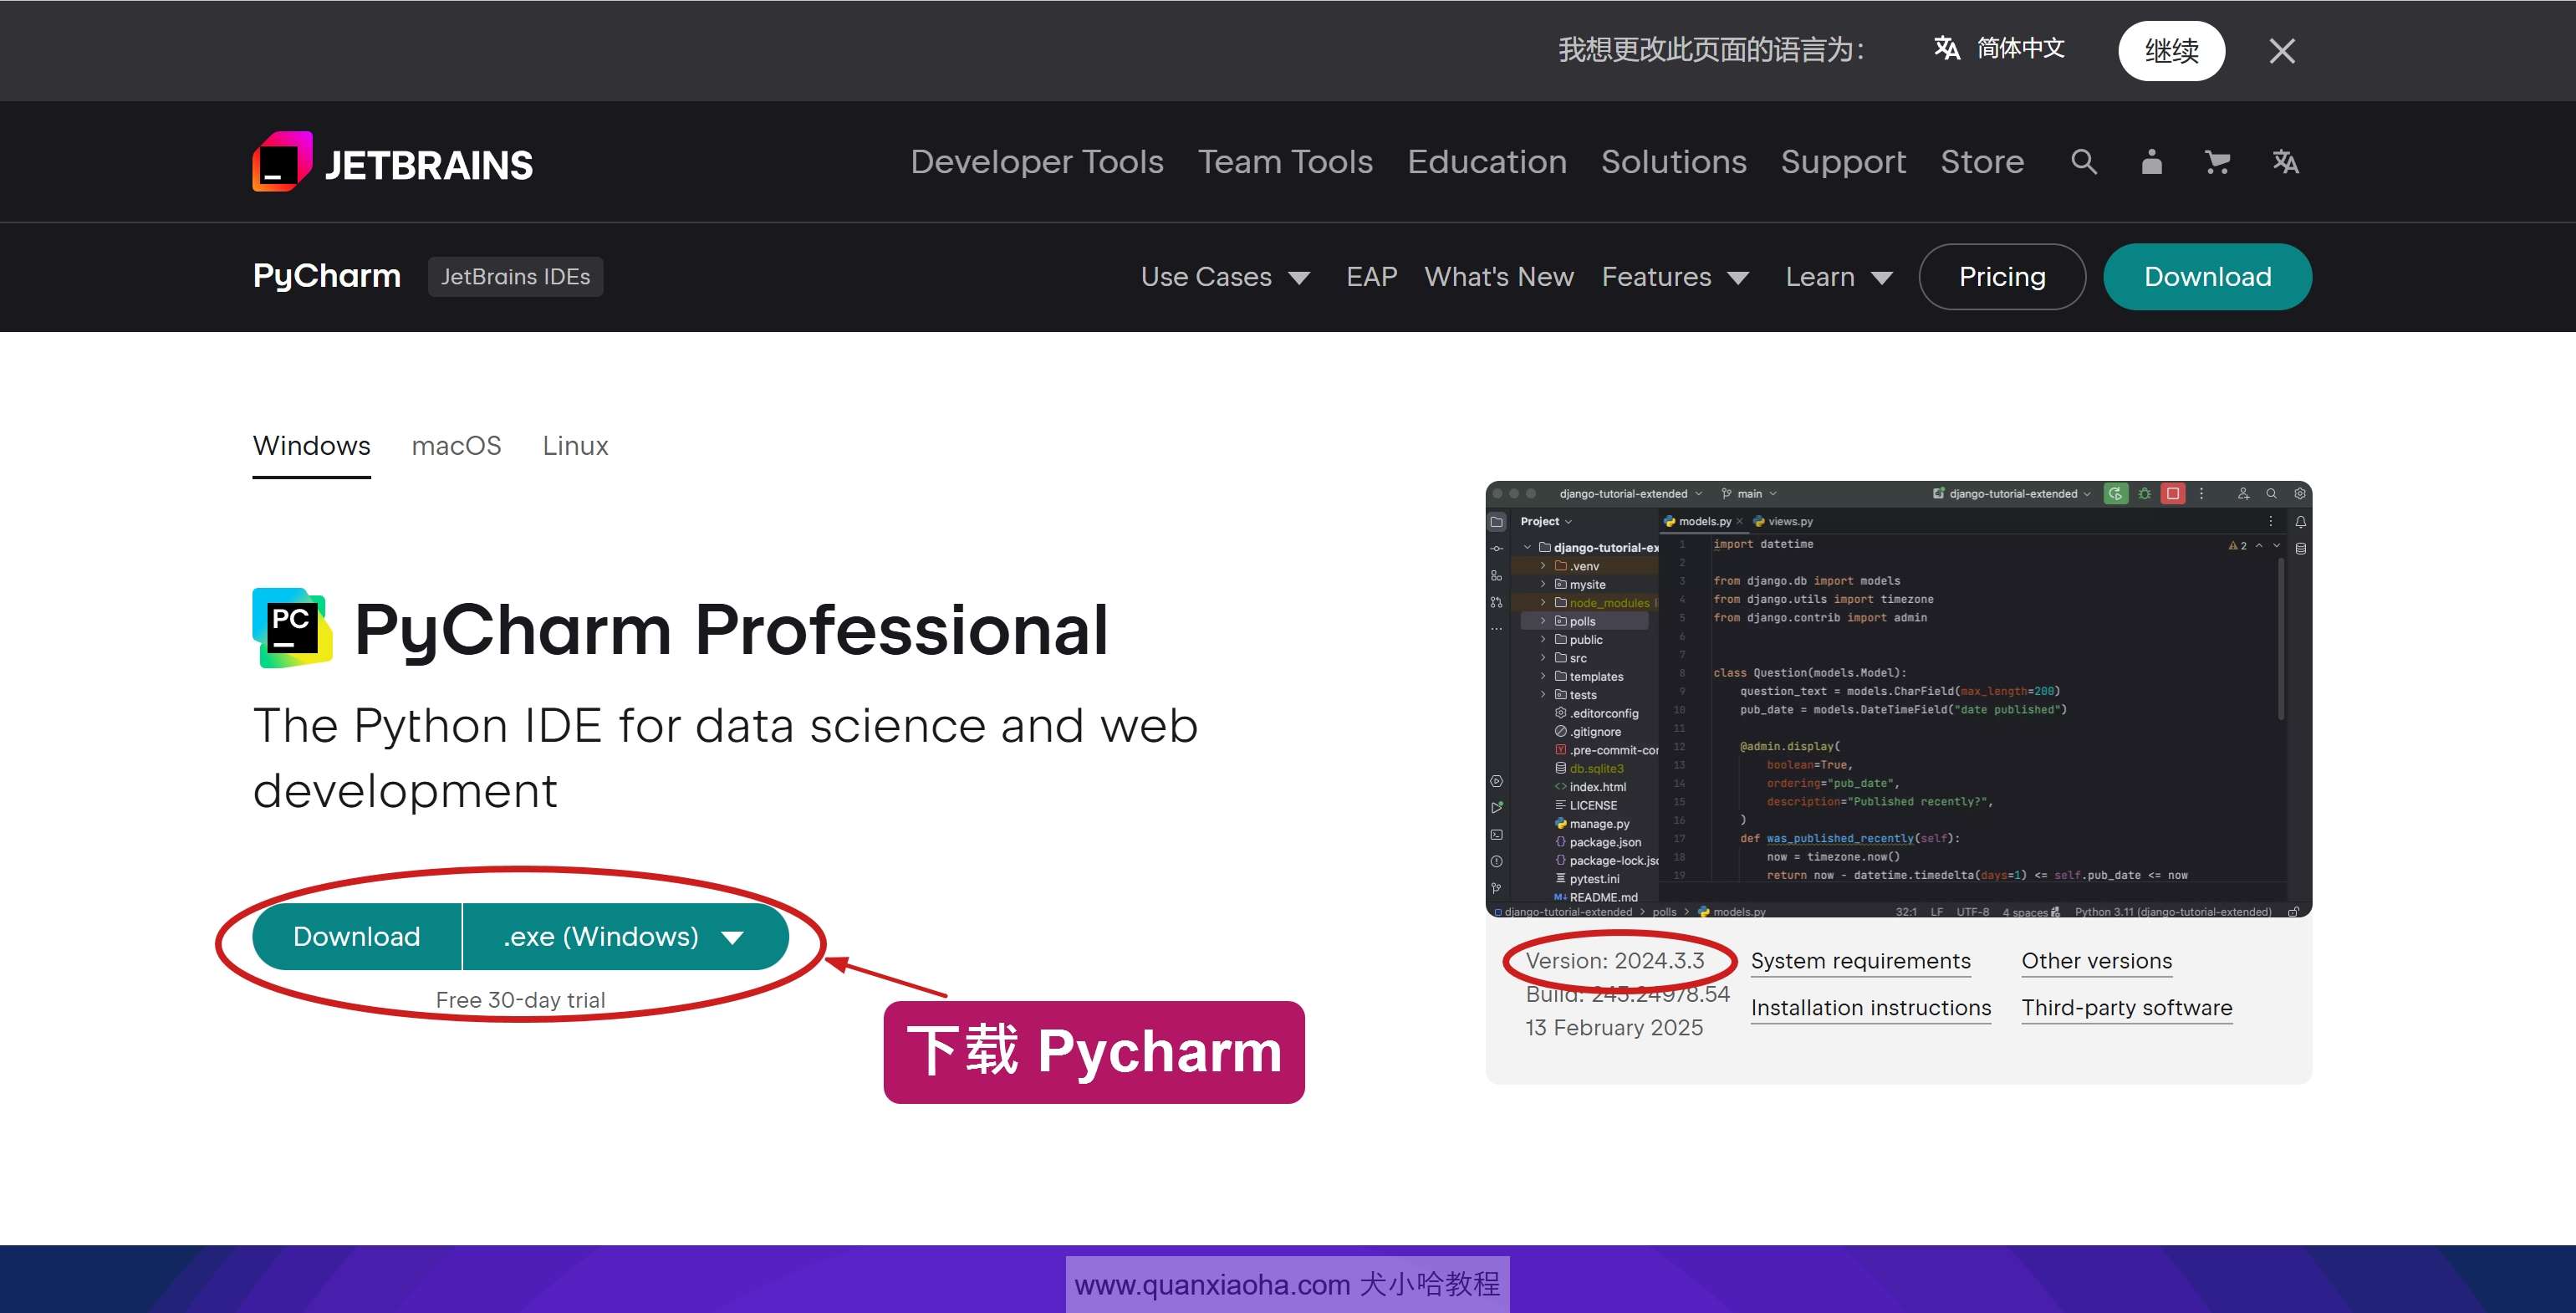
Task: Expand the templates folder in project tree
Action: point(1543,677)
